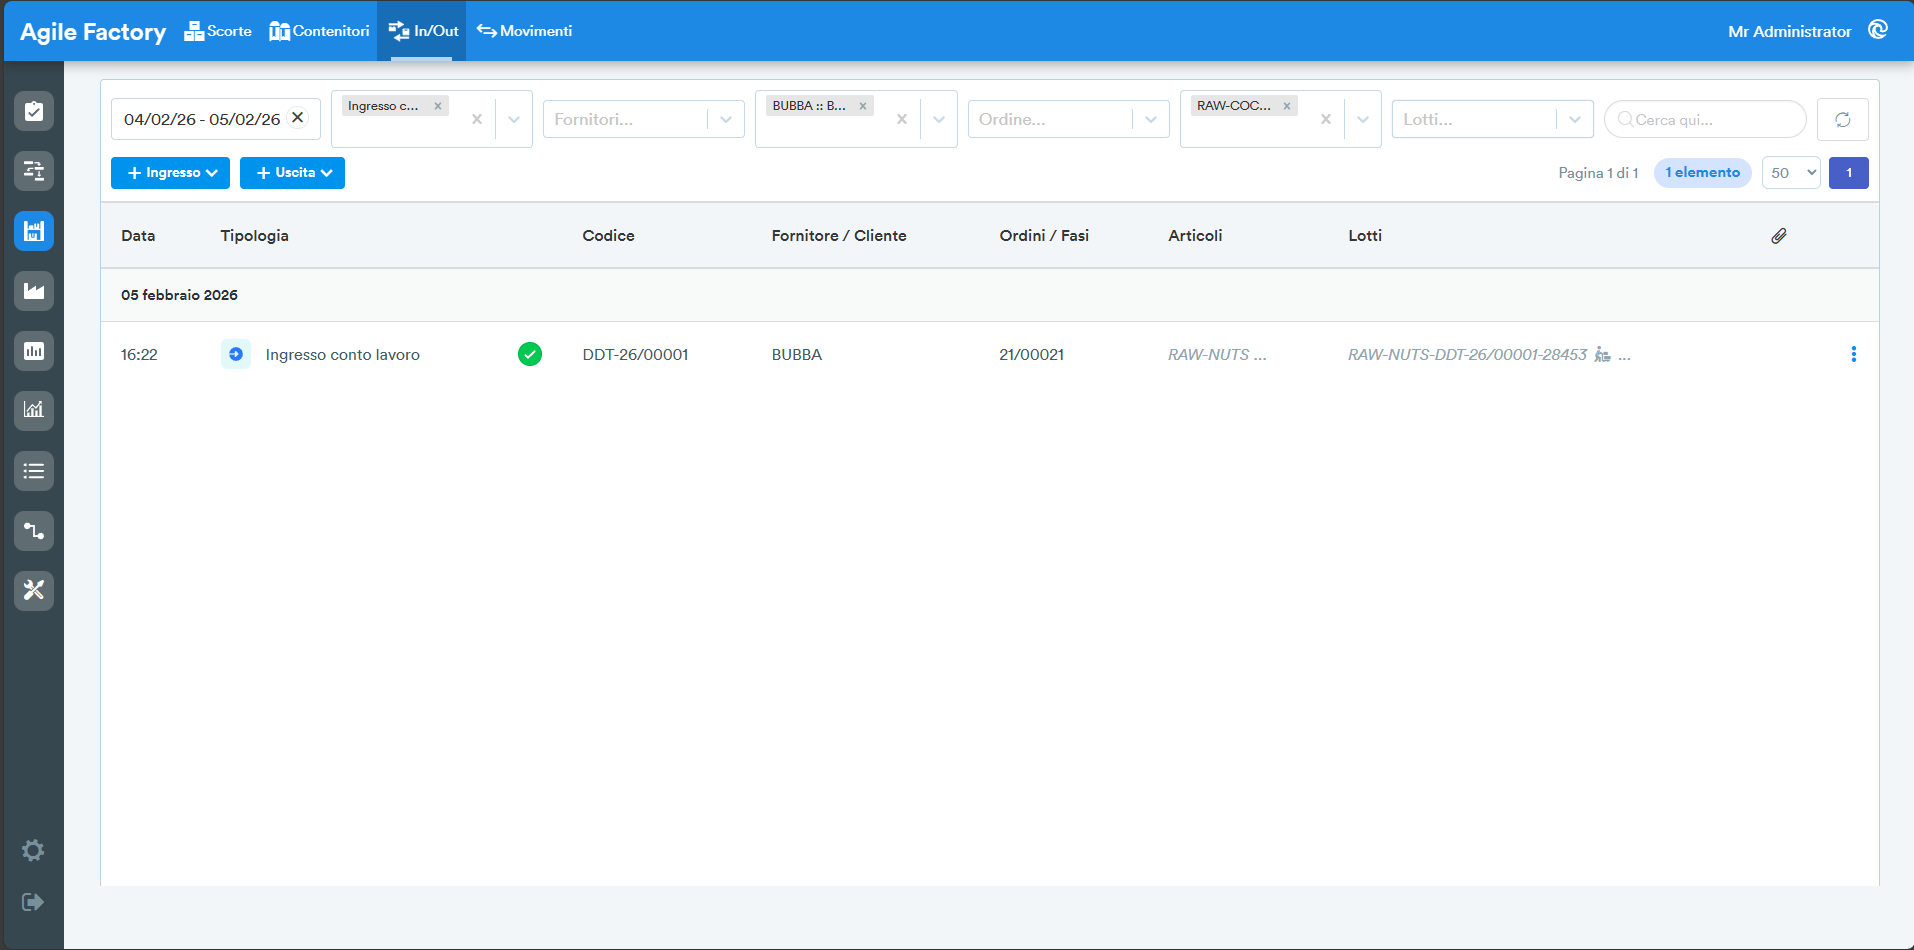
Task: Focus the 'Cerca qui...' search field
Action: click(1705, 119)
